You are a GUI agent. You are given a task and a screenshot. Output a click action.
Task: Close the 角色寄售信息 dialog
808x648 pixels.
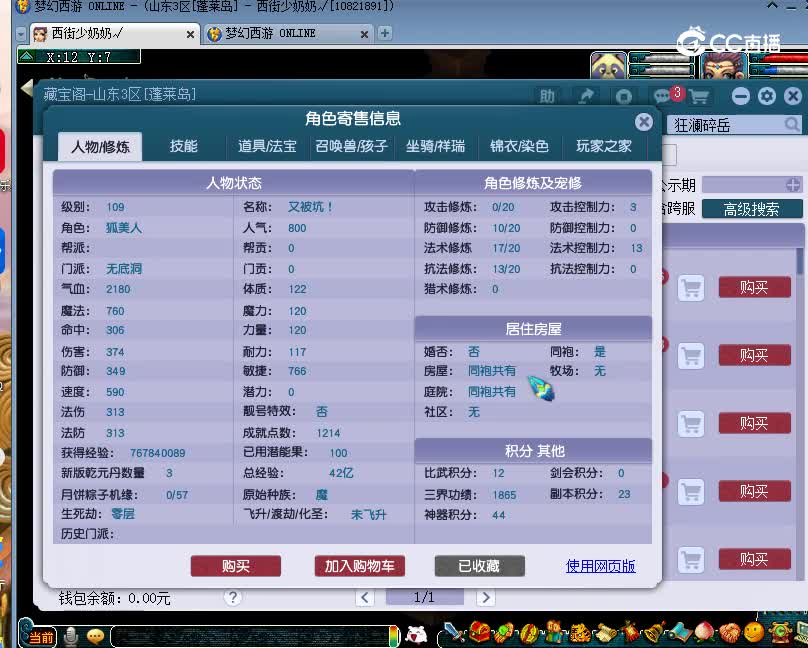(644, 122)
